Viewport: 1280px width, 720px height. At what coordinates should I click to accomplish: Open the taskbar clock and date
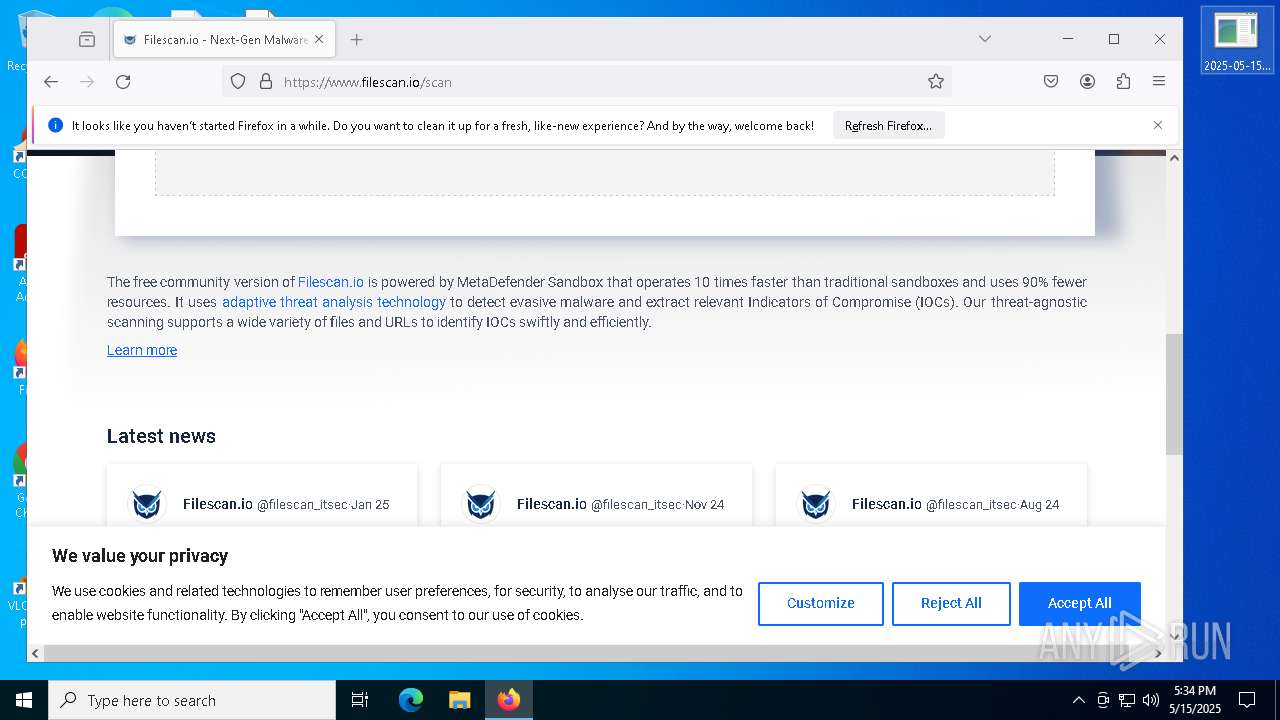click(x=1195, y=700)
